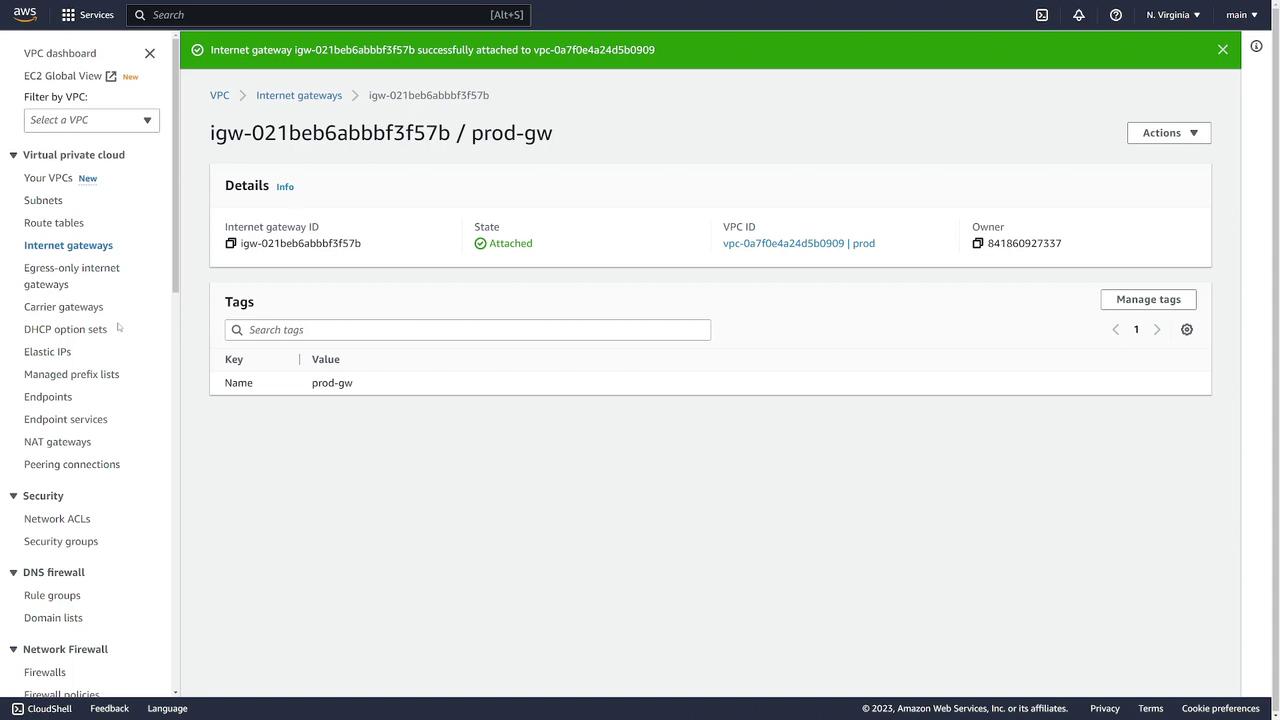Image resolution: width=1280 pixels, height=720 pixels.
Task: Open Subnets in the sidebar
Action: coord(43,200)
